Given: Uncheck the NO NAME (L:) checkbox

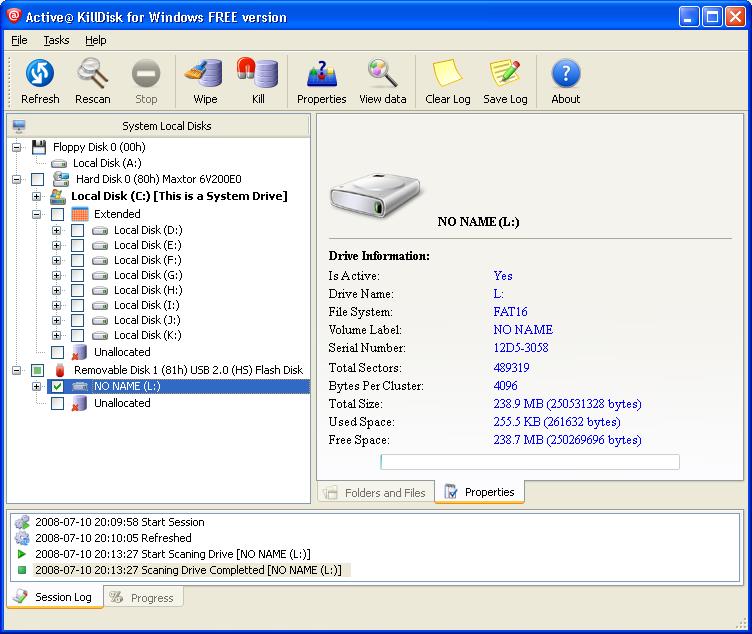Looking at the screenshot, I should coord(58,387).
